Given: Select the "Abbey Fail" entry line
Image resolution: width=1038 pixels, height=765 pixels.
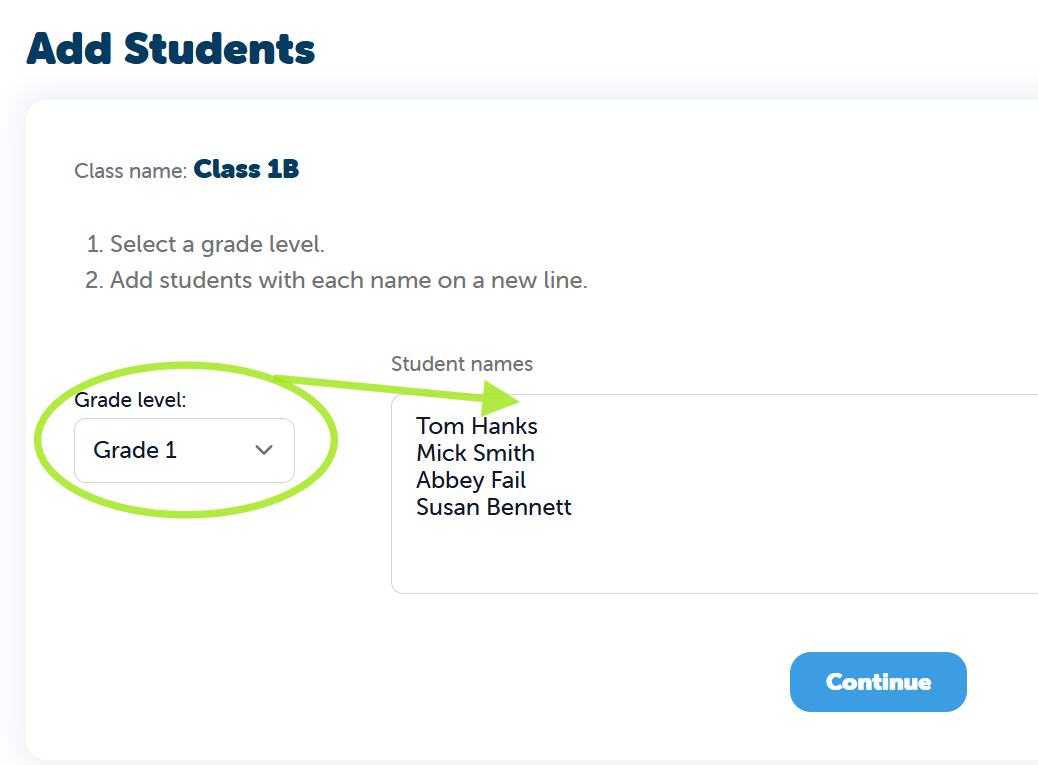Looking at the screenshot, I should point(471,480).
